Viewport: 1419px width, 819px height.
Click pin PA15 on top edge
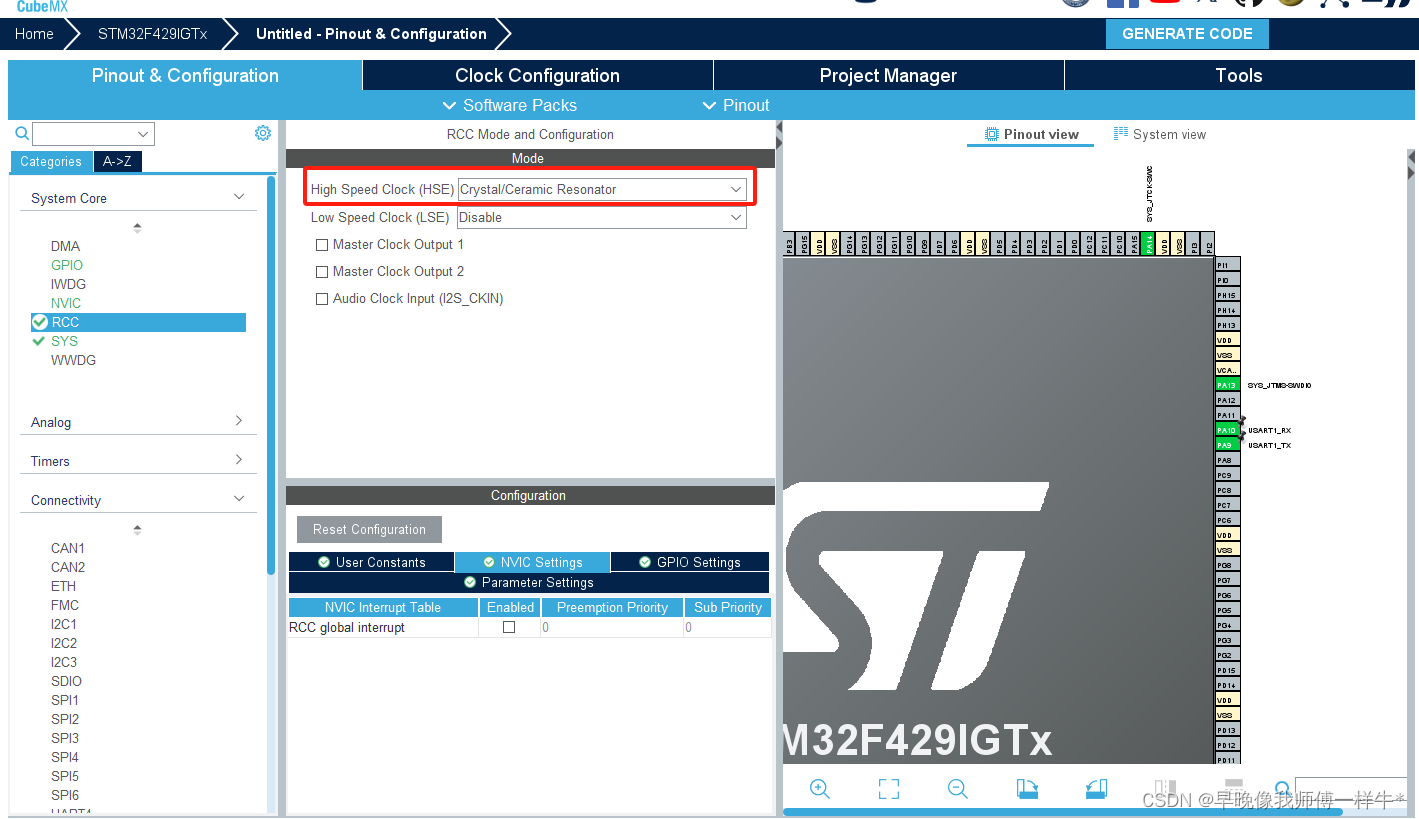pyautogui.click(x=1134, y=244)
